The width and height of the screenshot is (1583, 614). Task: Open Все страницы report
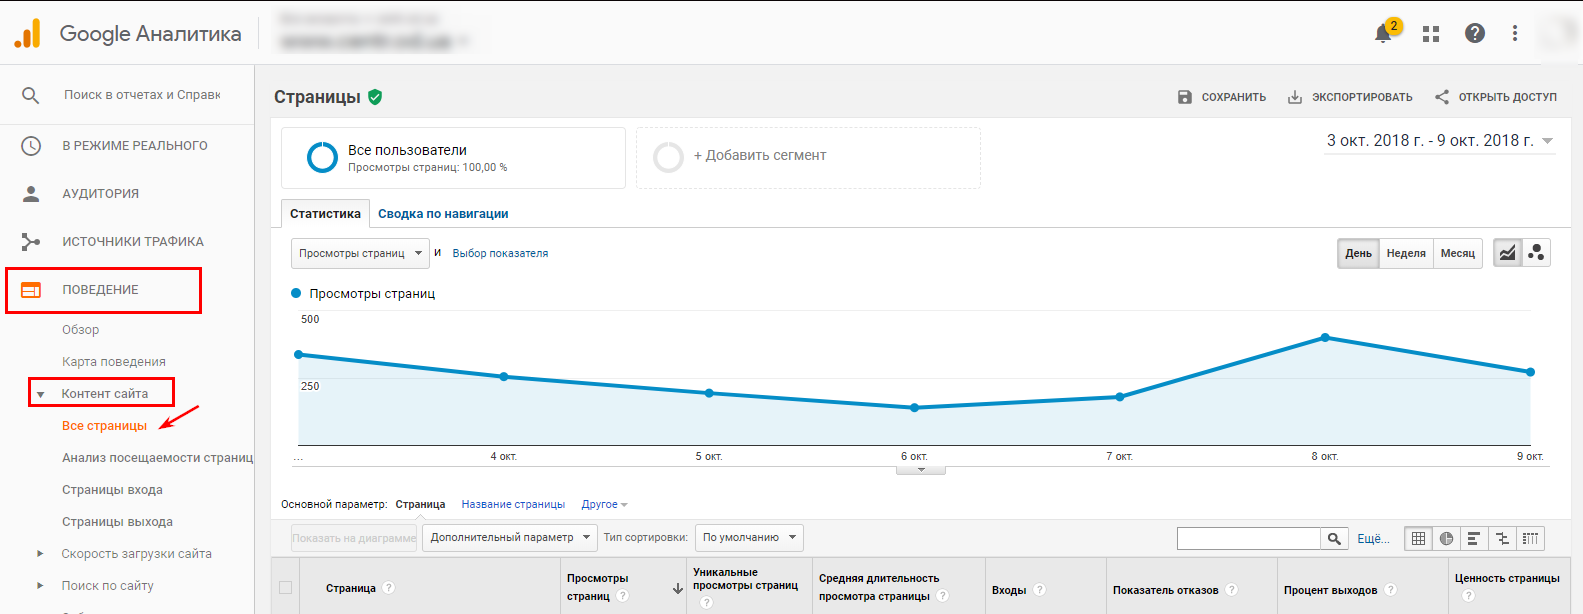pyautogui.click(x=104, y=426)
